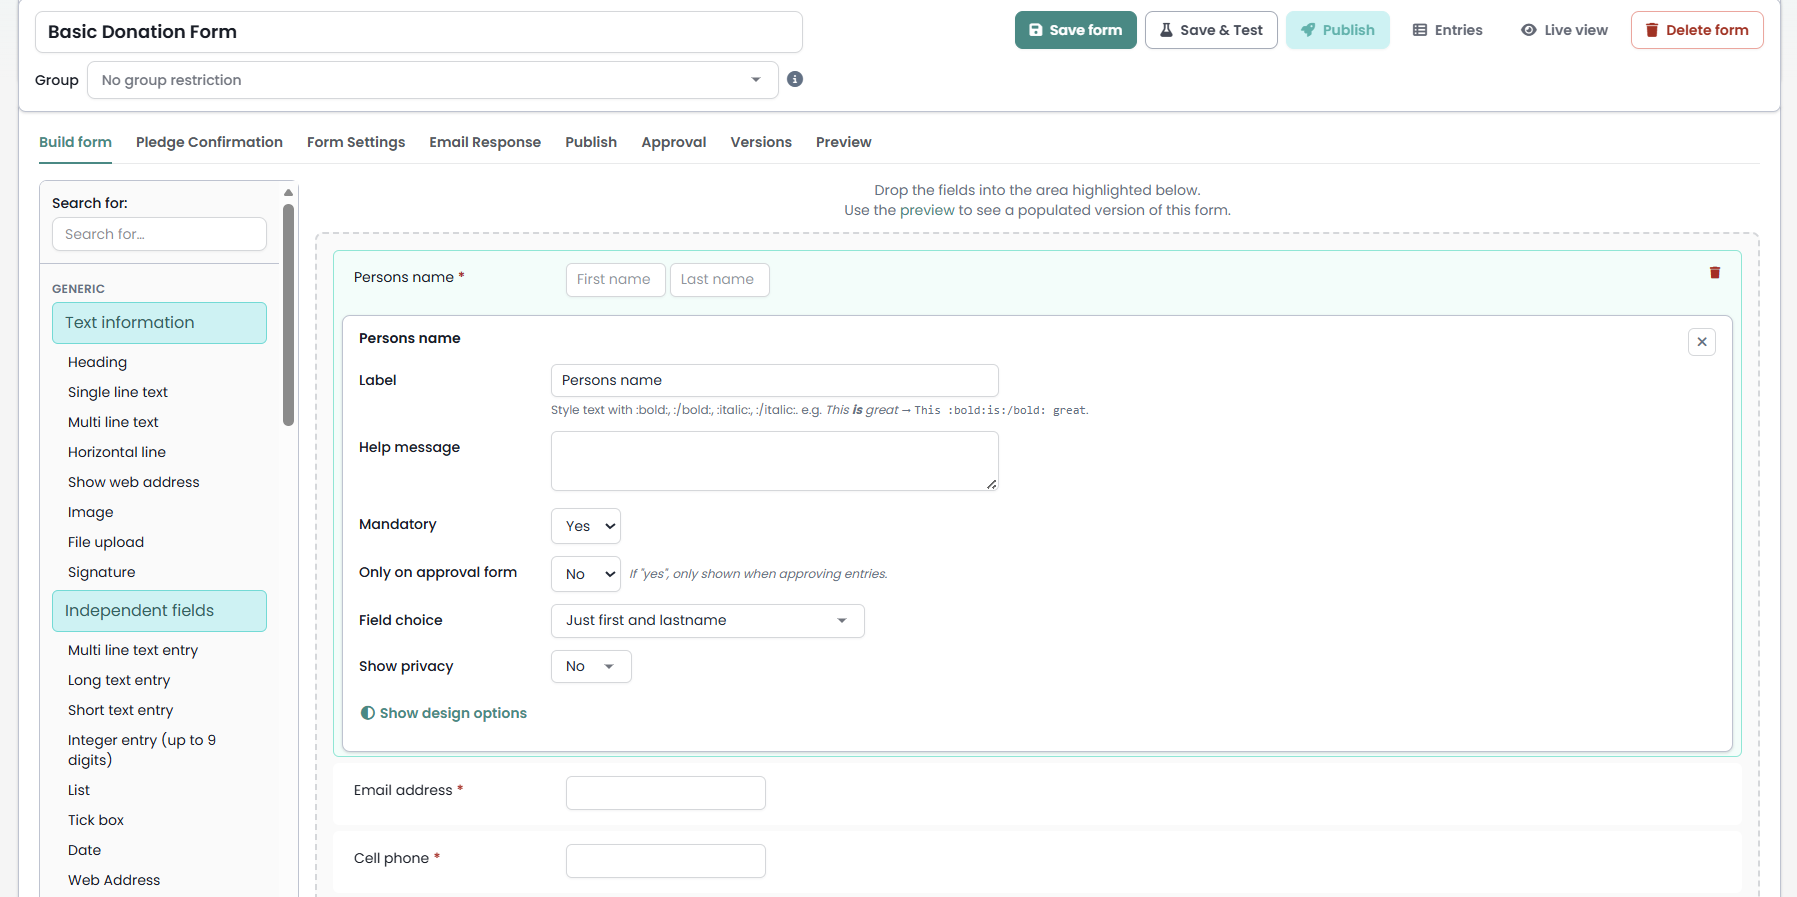Click the Publish rocket button
The image size is (1797, 897).
pos(1337,30)
